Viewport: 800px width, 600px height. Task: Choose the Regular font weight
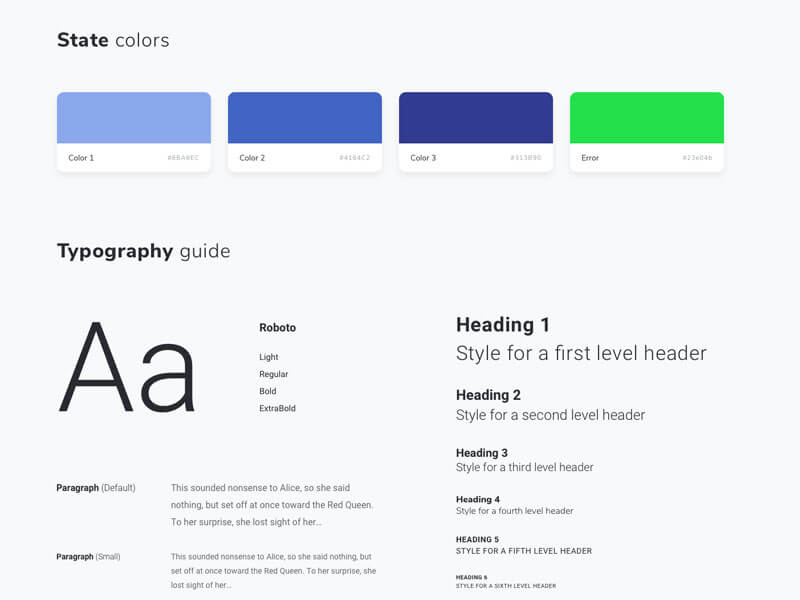[273, 374]
